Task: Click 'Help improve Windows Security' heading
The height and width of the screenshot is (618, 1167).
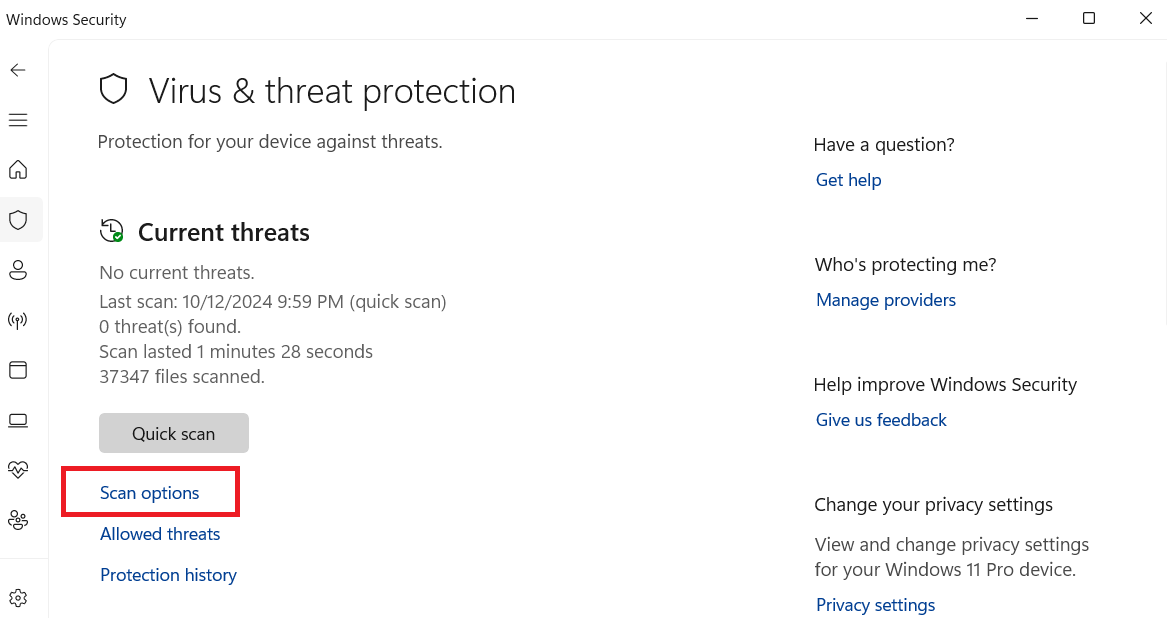Action: (x=945, y=384)
